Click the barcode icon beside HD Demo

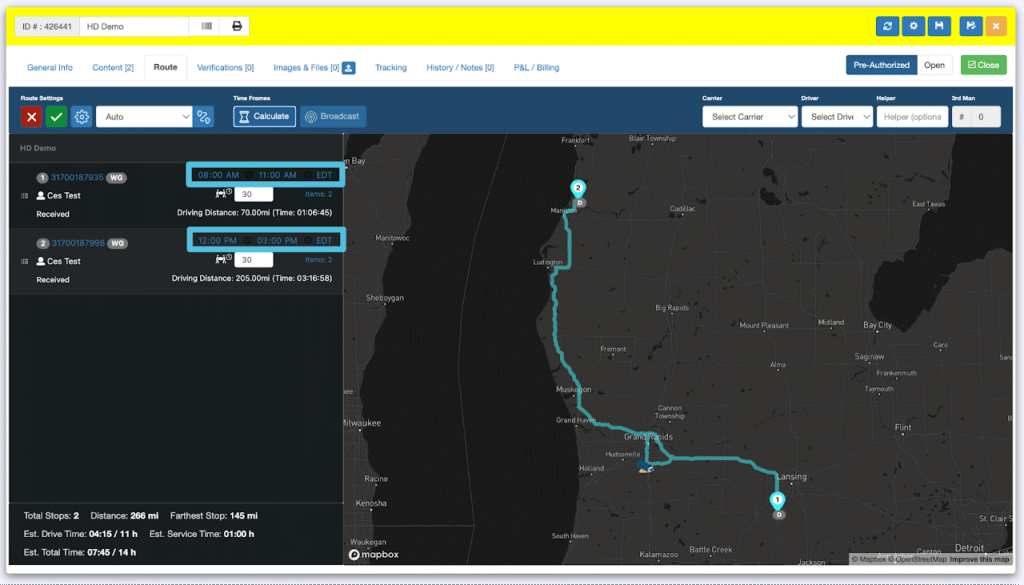tap(206, 26)
